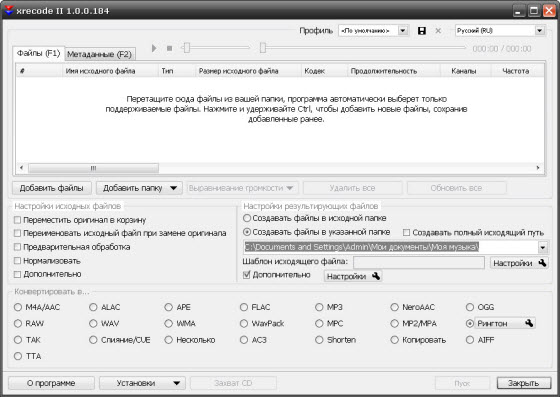The width and height of the screenshot is (560, 397).
Task: Click the playback position slider handle
Action: tap(263, 47)
